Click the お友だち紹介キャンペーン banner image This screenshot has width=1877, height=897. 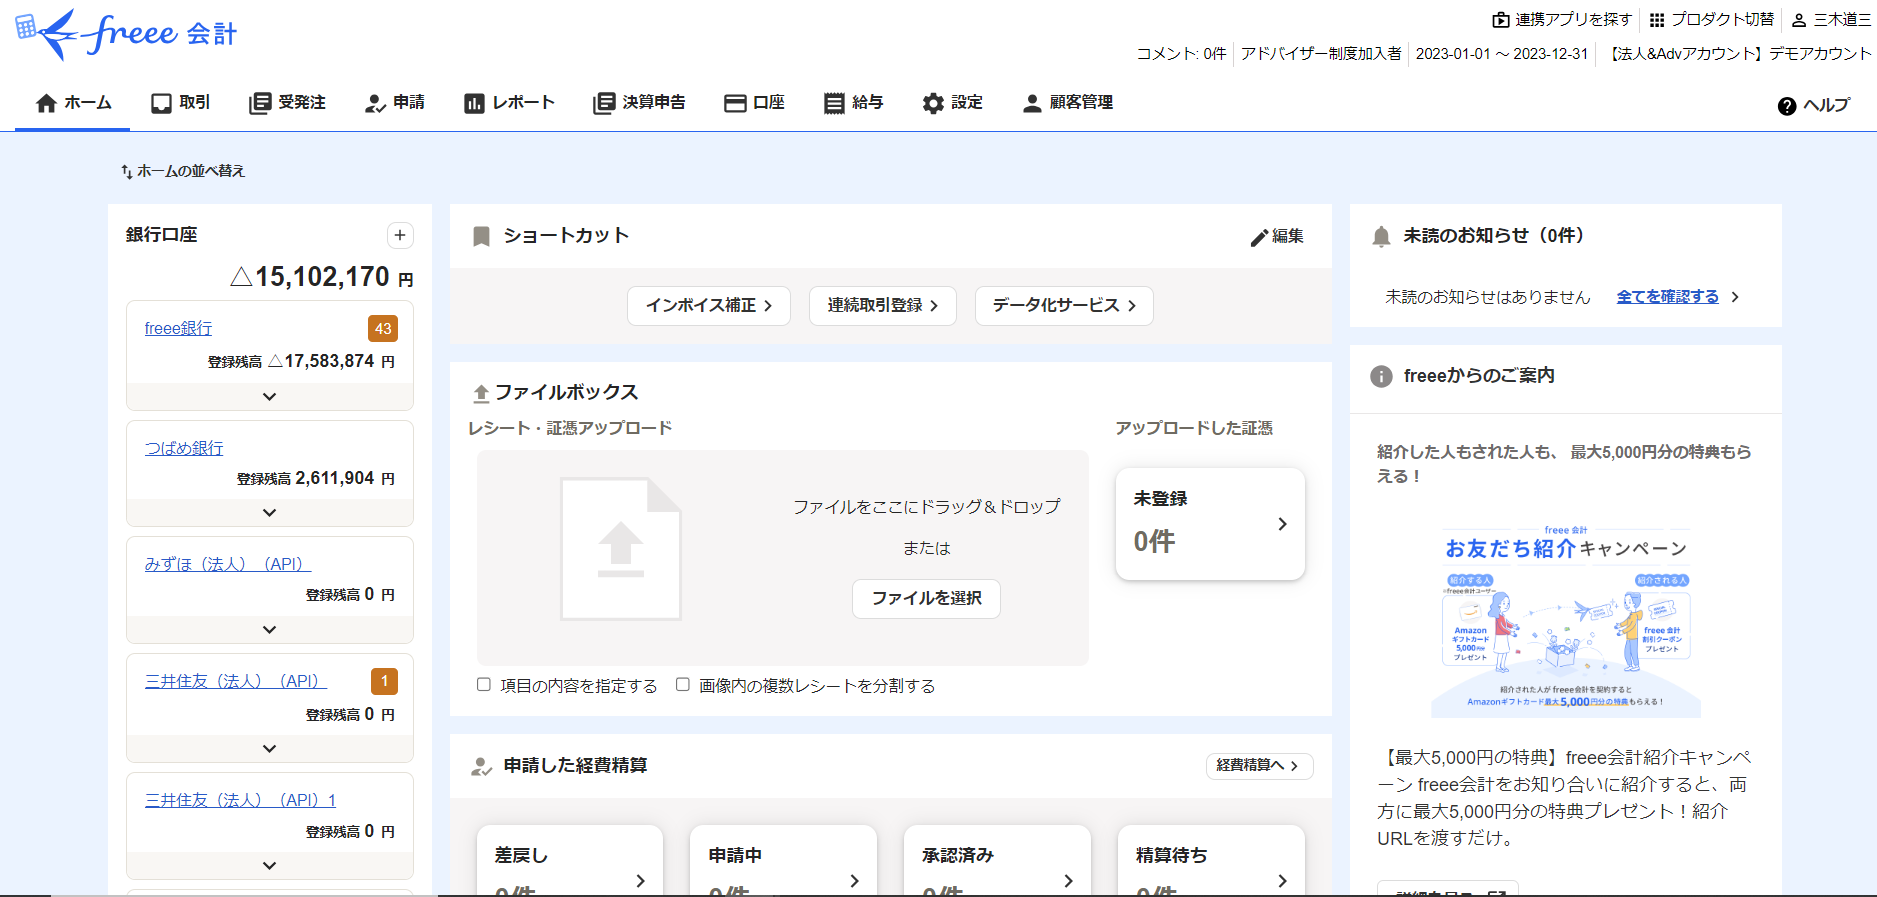pos(1565,620)
